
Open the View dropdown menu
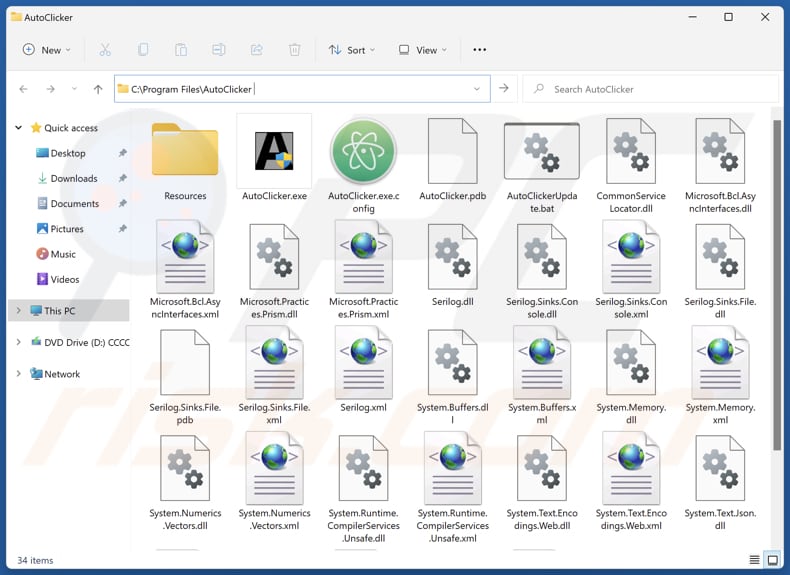pos(422,50)
